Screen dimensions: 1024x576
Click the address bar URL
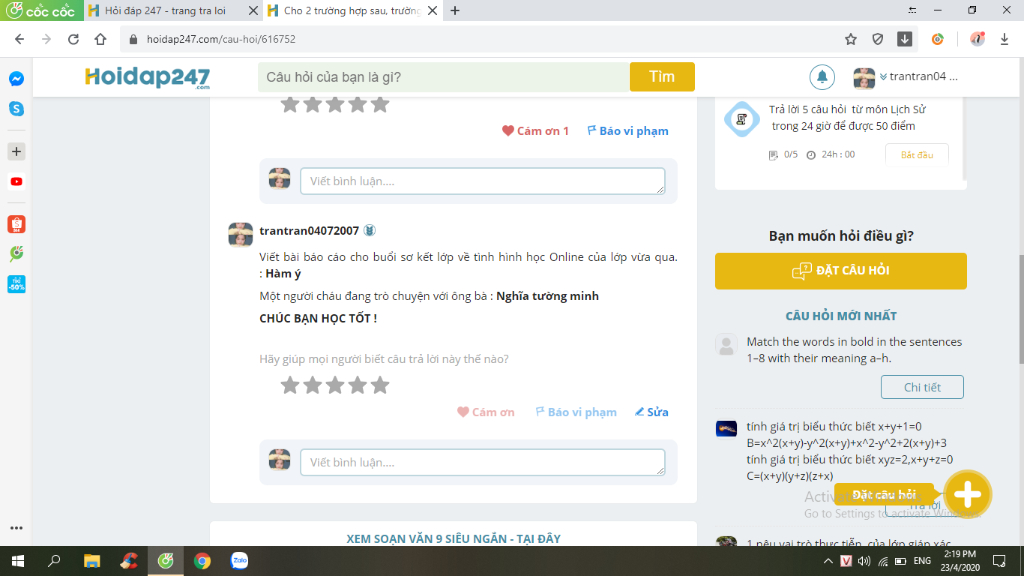pos(221,39)
